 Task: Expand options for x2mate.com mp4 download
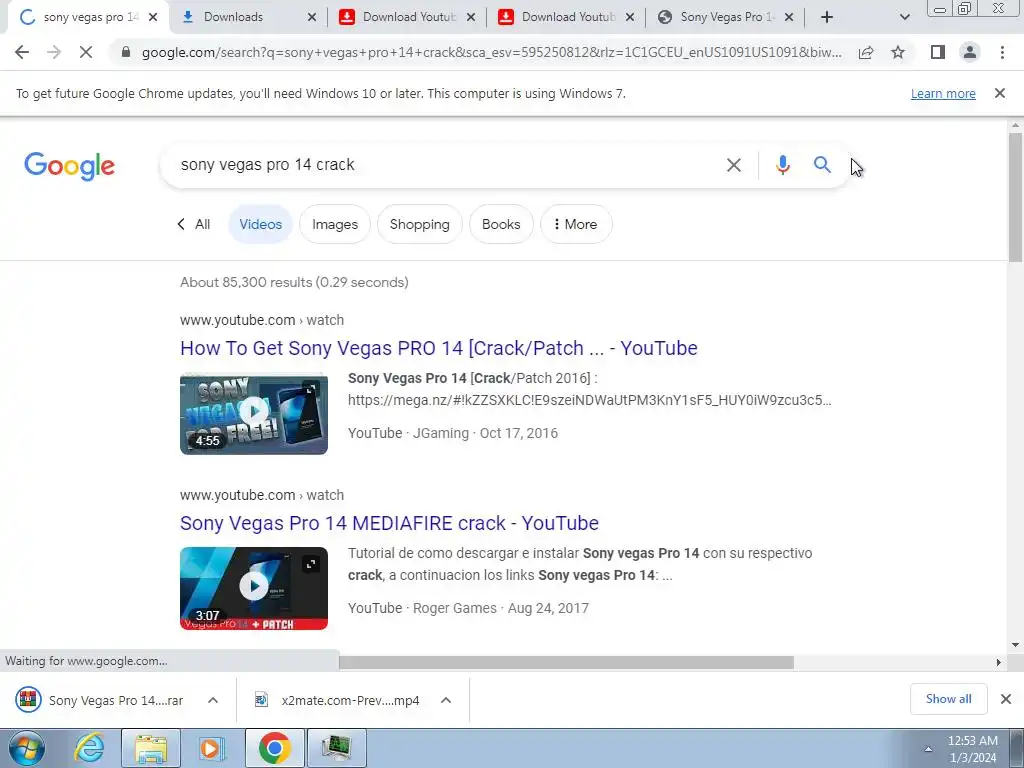(446, 700)
